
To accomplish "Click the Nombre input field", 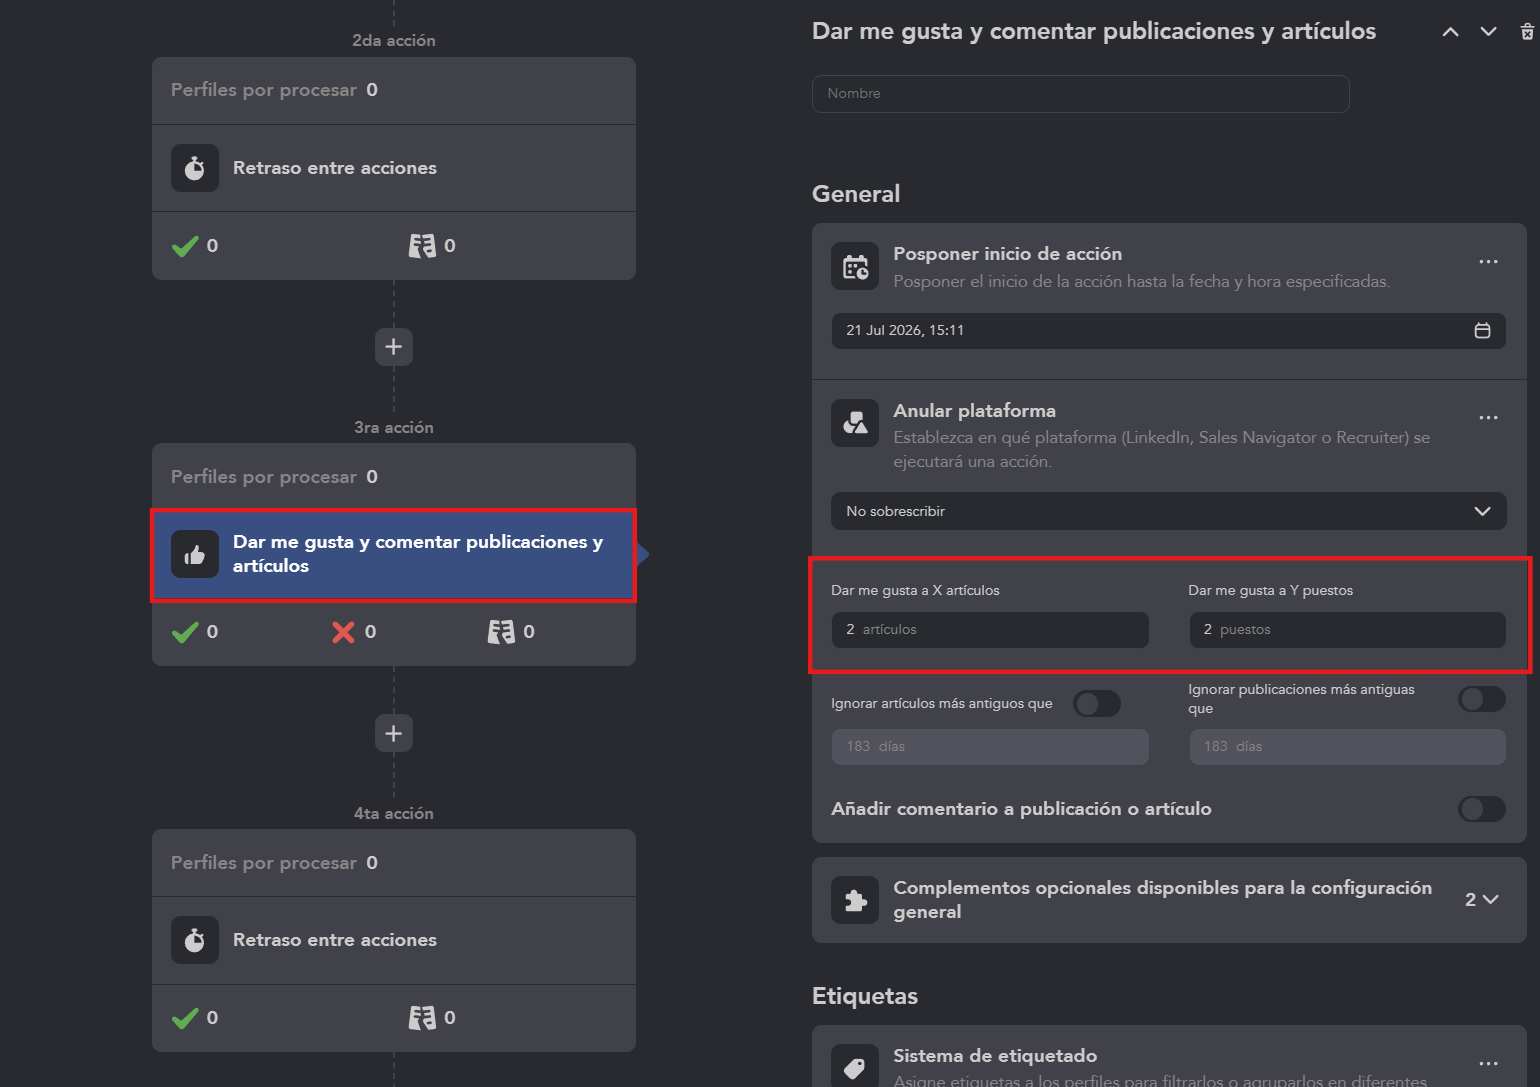I will coord(1081,94).
